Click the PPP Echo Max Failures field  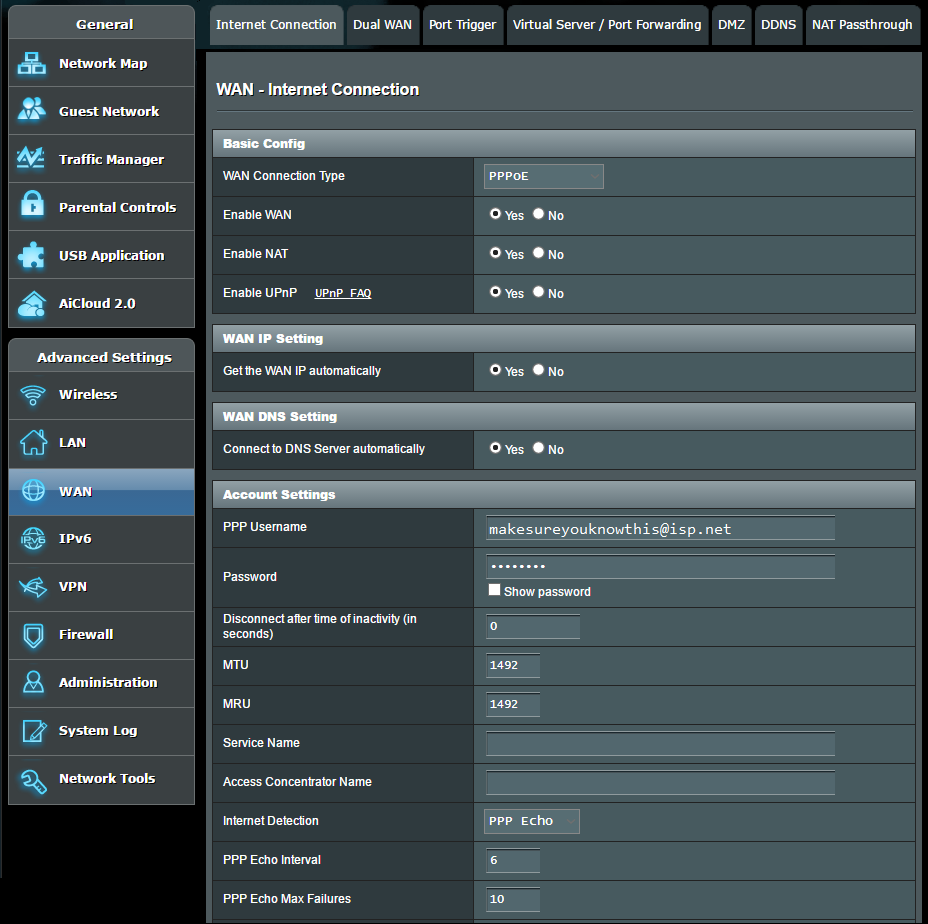tap(513, 900)
